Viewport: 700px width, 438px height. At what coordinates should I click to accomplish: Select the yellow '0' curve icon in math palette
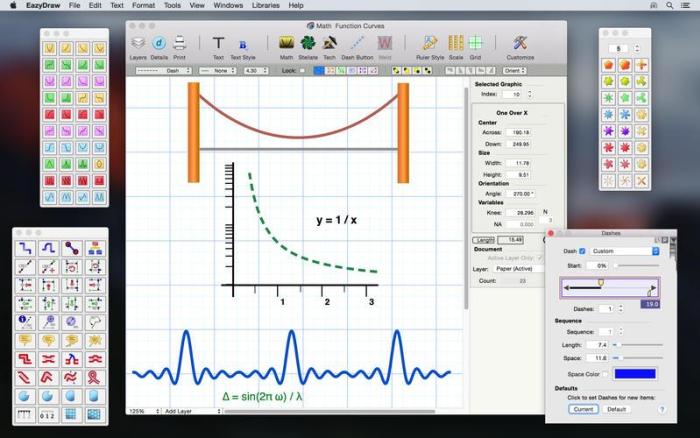point(100,164)
